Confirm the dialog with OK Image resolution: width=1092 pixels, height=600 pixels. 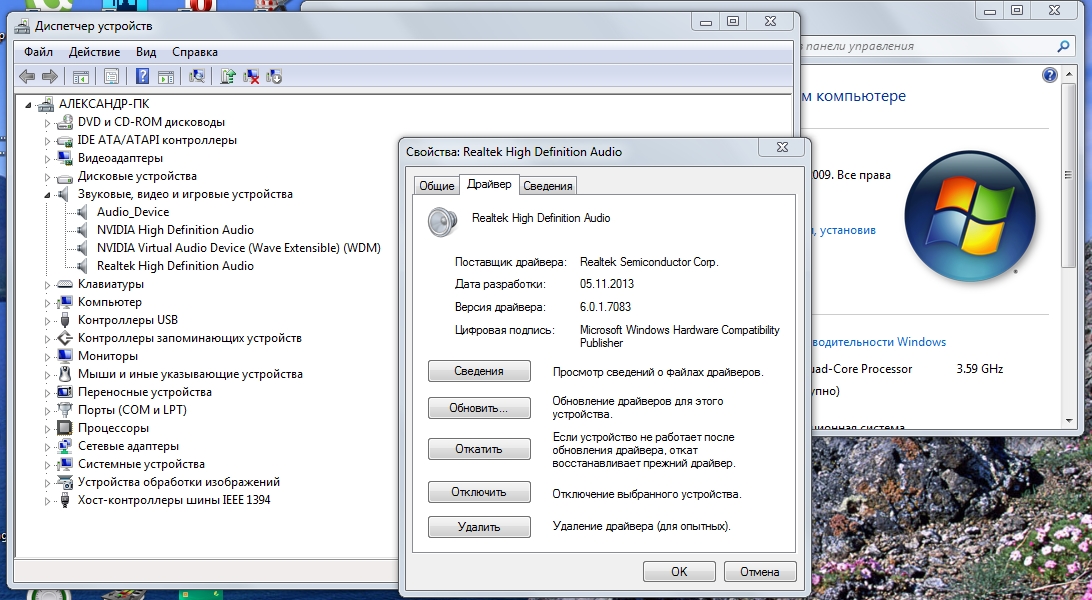click(679, 571)
